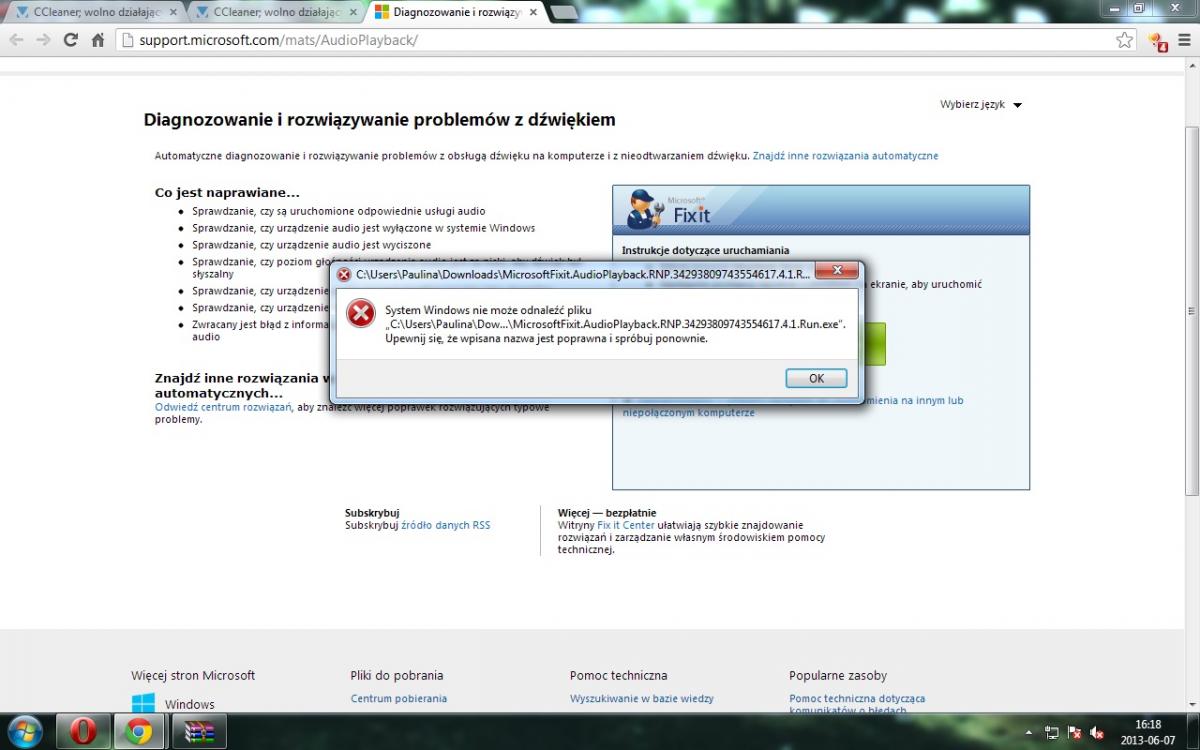Open a new tab with the new-tab button
Image resolution: width=1200 pixels, height=750 pixels.
click(563, 12)
